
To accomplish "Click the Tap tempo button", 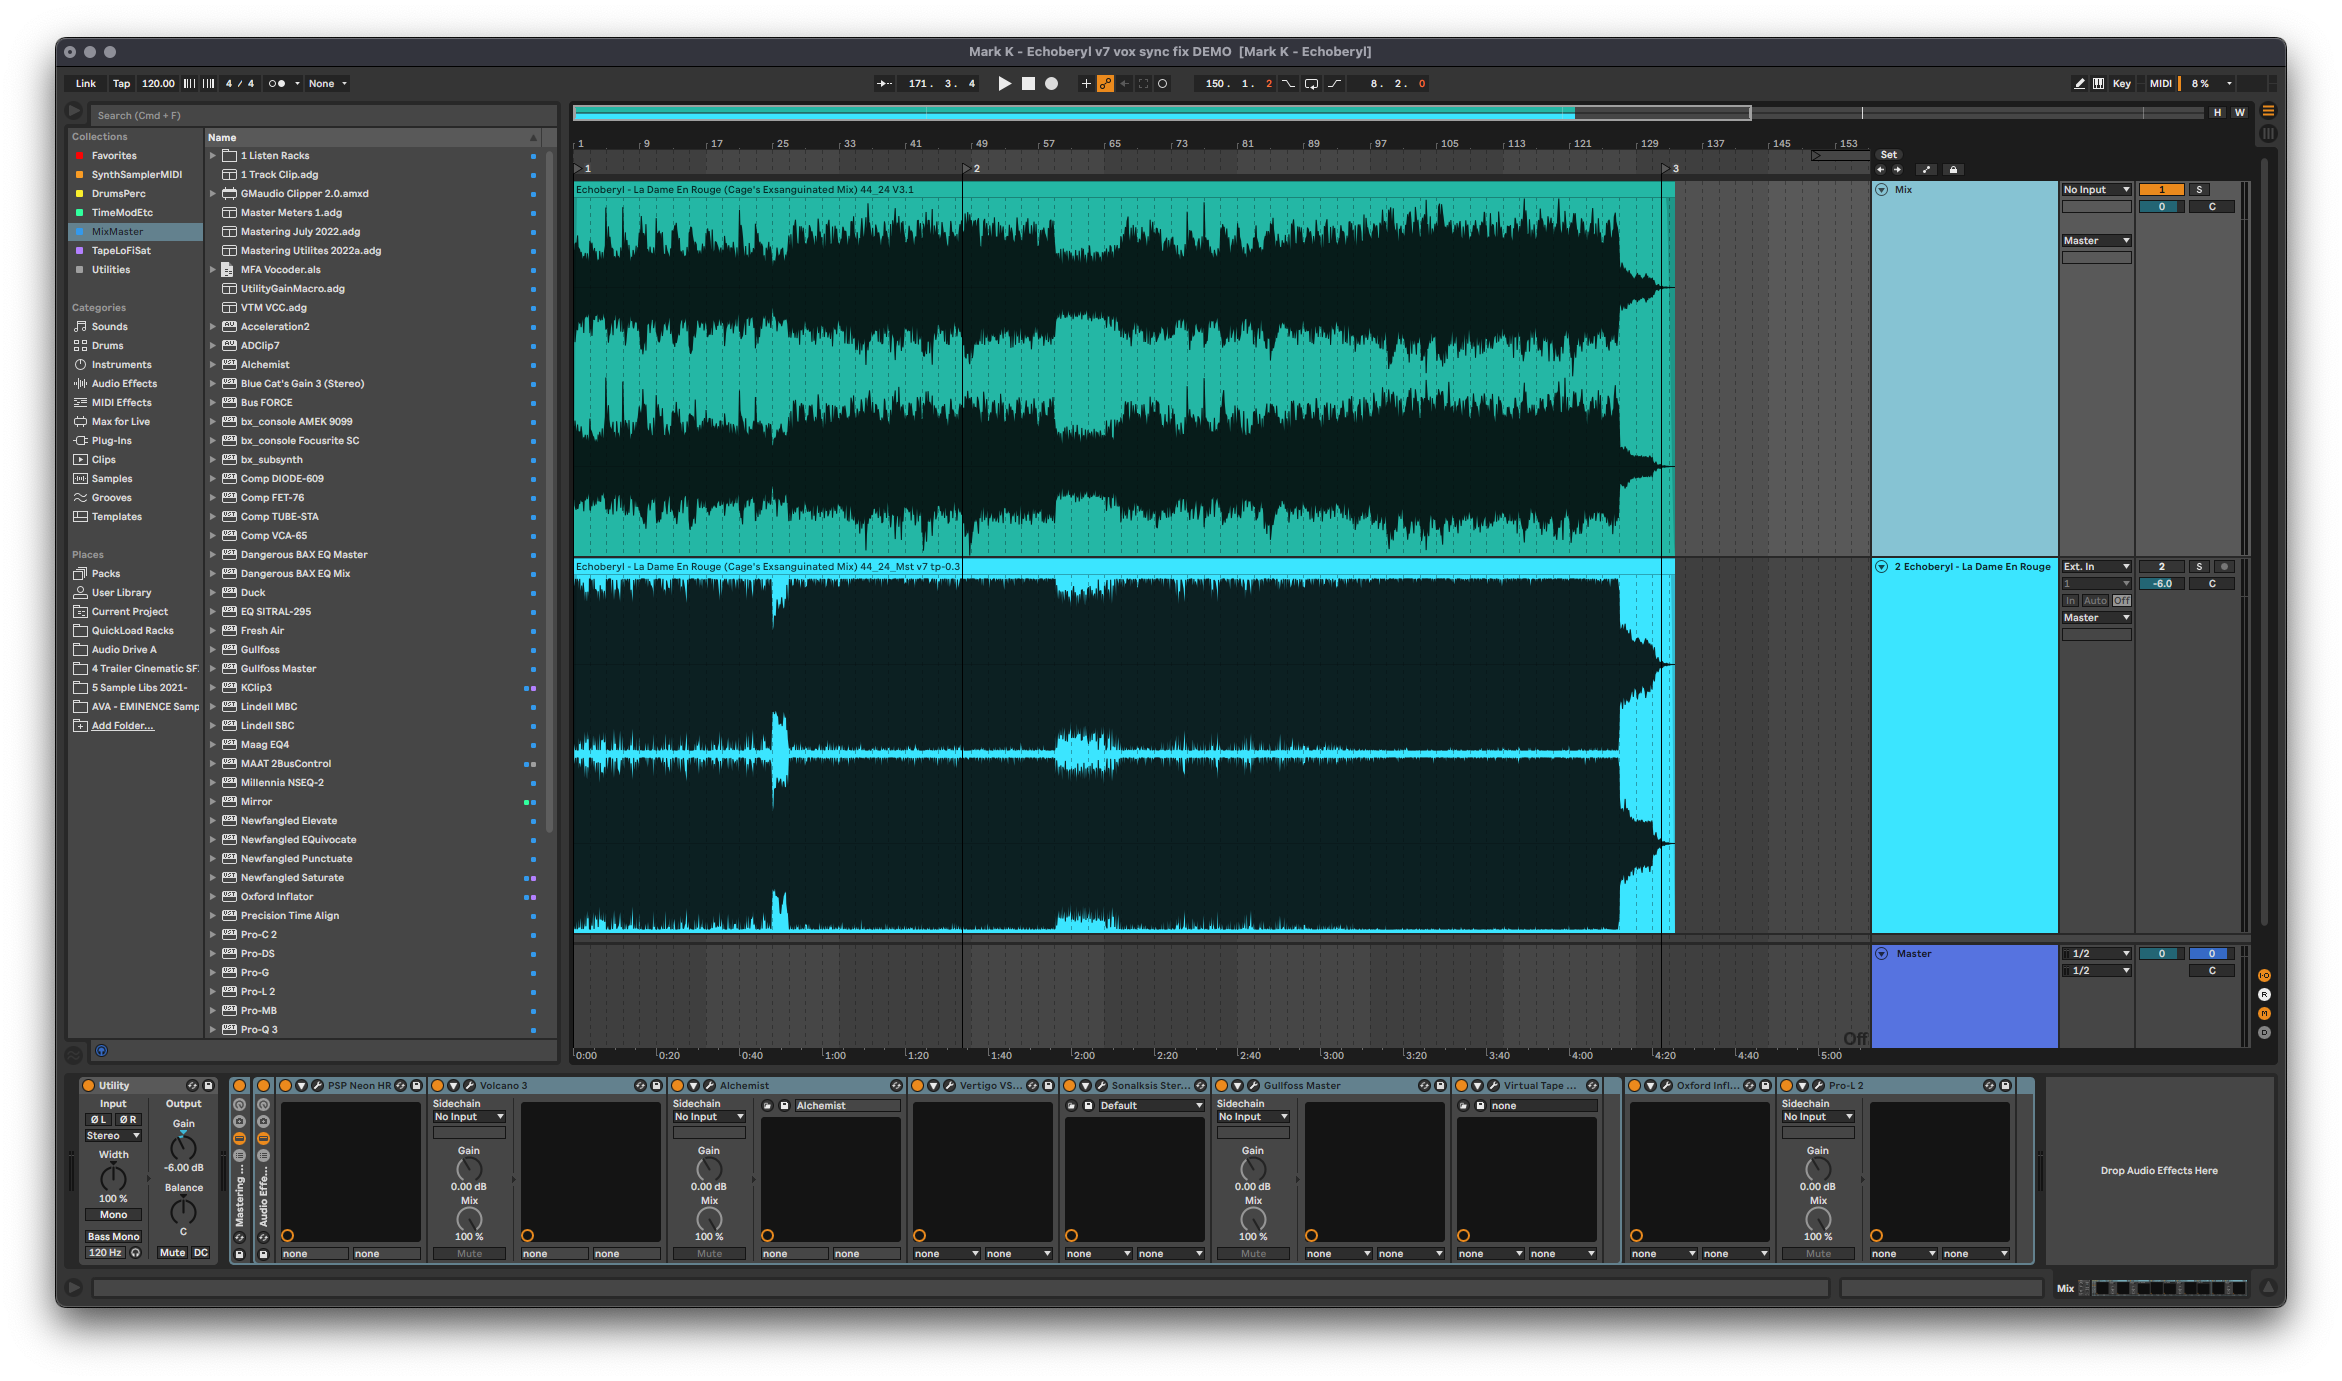I will click(x=121, y=83).
